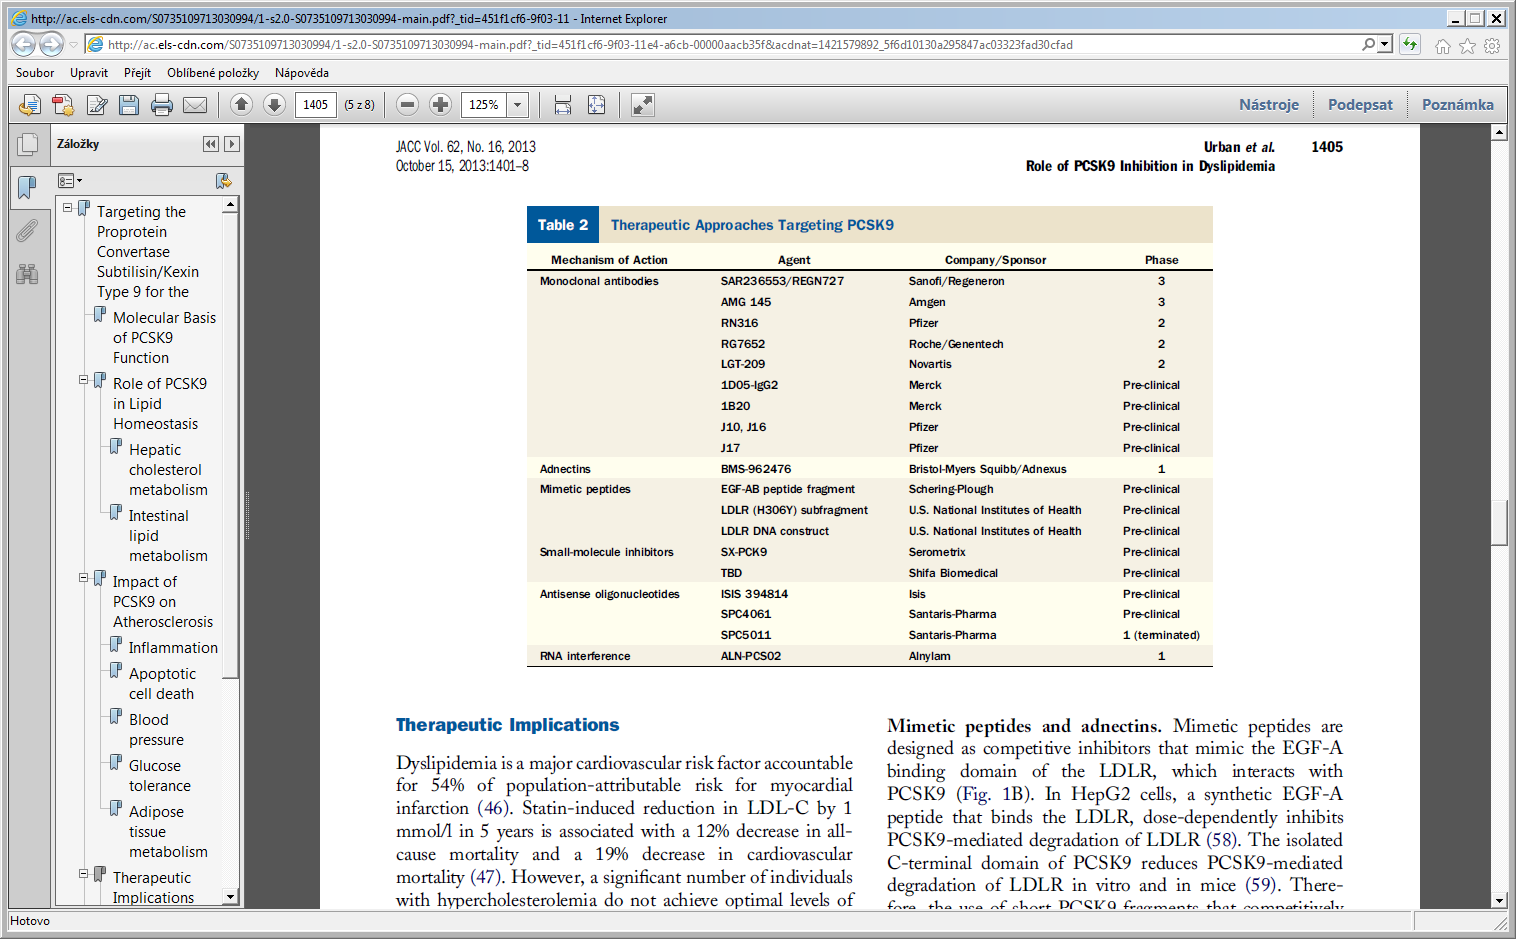The height and width of the screenshot is (939, 1516).
Task: Jump to the Inflammation bookmark
Action: [173, 647]
